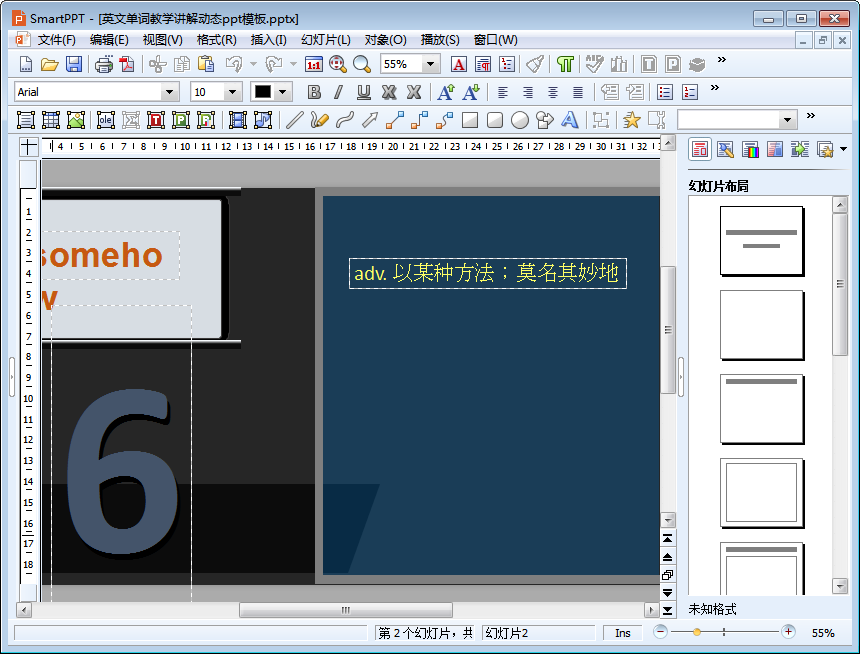Open the 文件(F) menu

[56, 40]
